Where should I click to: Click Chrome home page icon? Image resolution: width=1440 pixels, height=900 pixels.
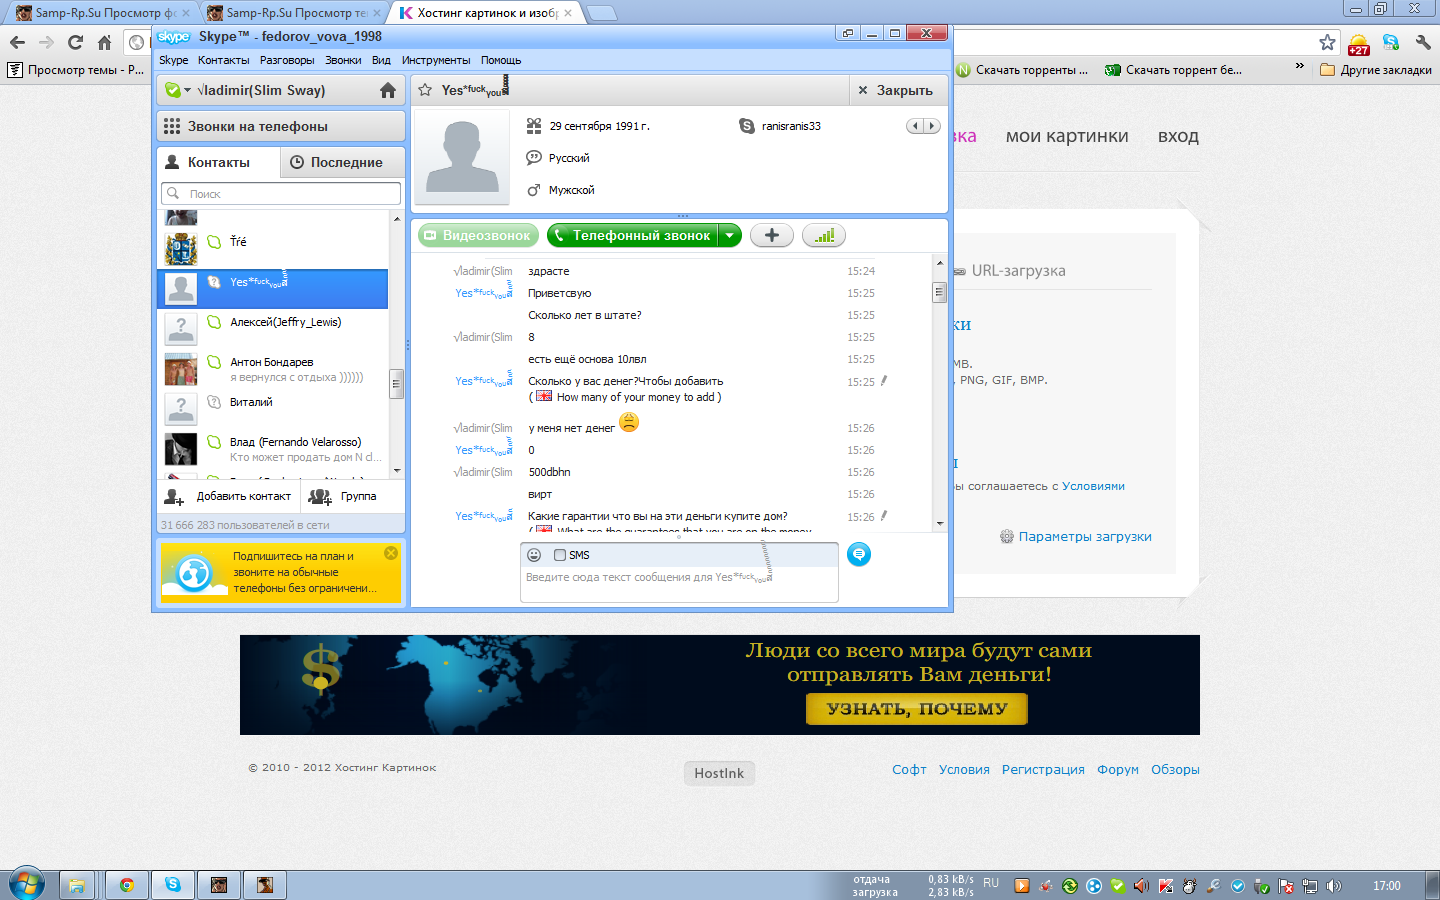104,42
